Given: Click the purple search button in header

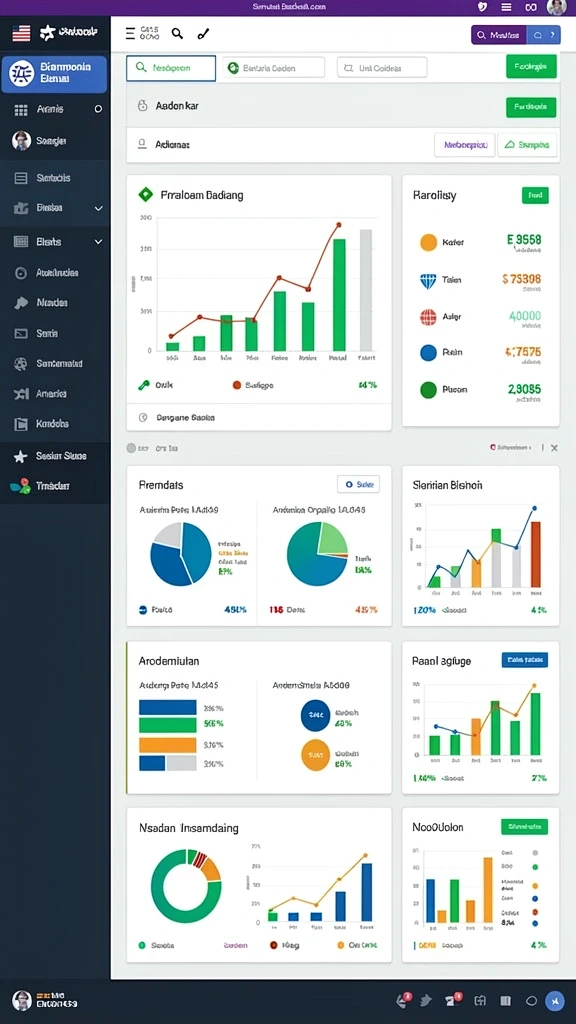Looking at the screenshot, I should [499, 35].
